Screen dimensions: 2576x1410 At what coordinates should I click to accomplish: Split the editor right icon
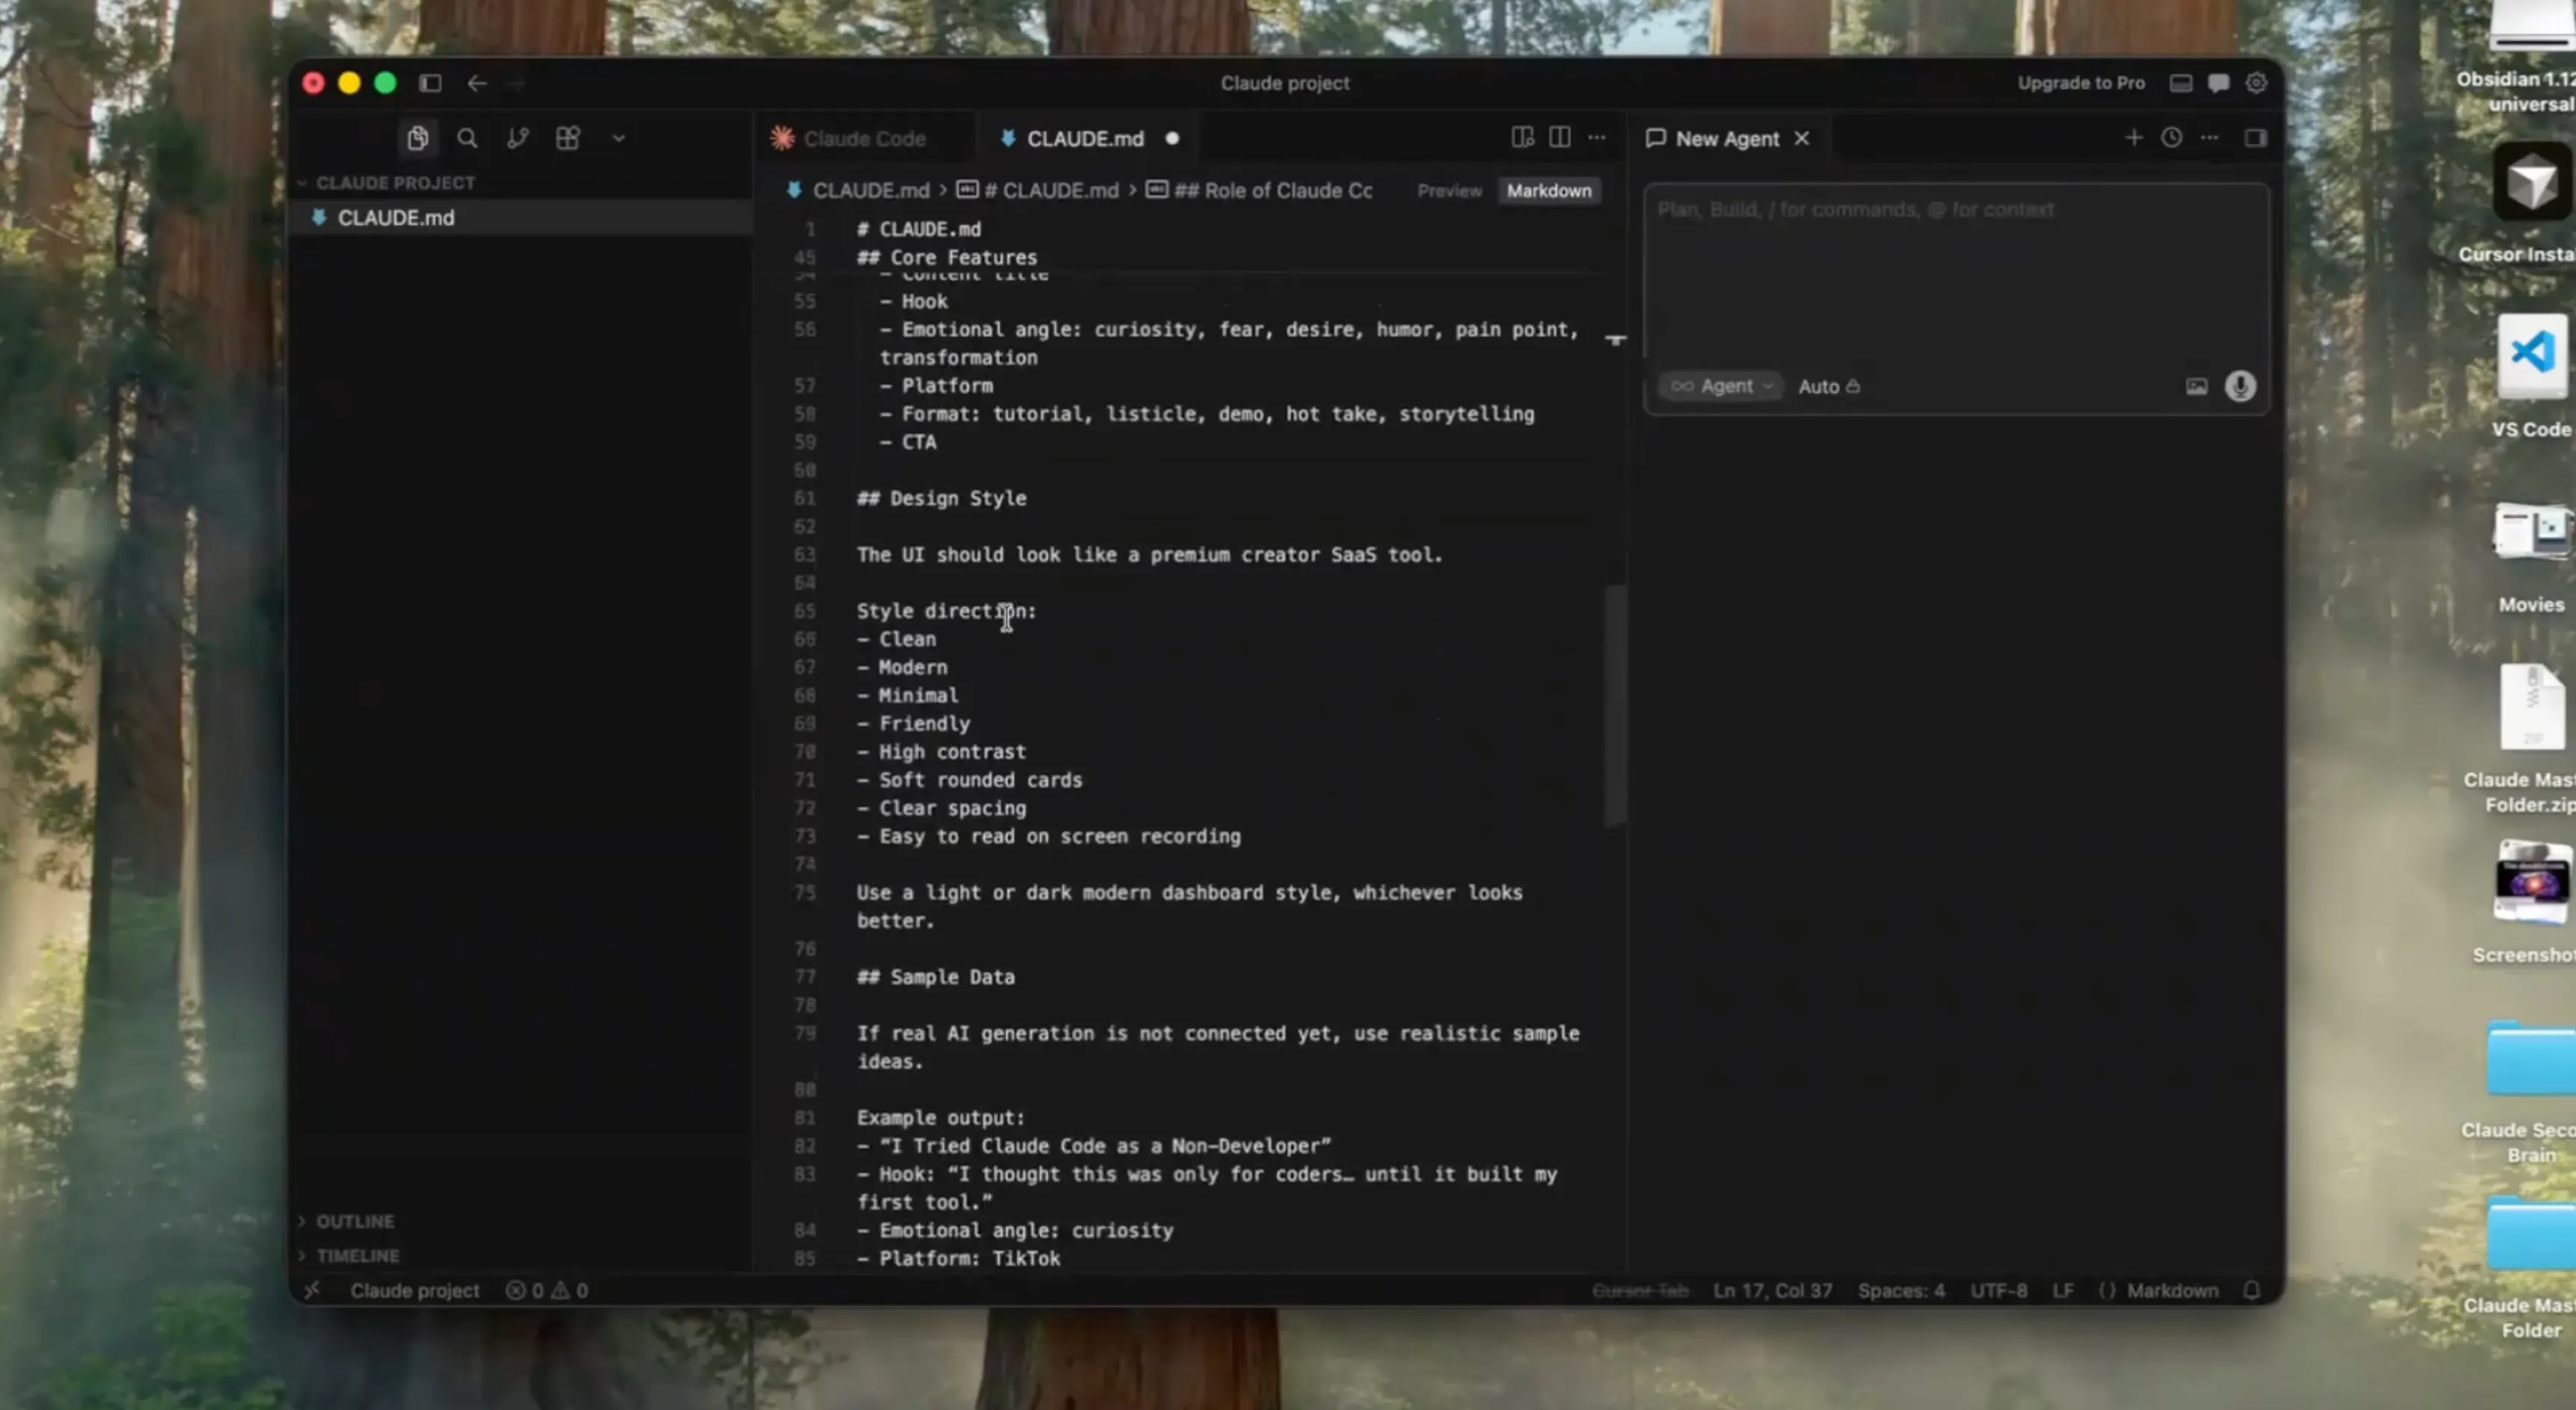[1559, 138]
